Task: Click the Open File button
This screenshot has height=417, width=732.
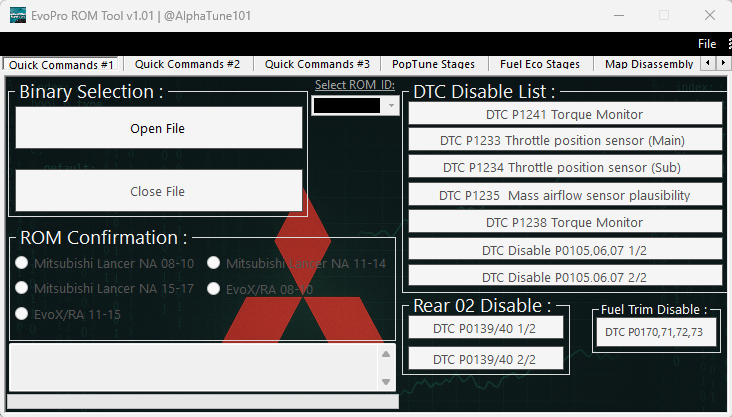Action: 159,128
